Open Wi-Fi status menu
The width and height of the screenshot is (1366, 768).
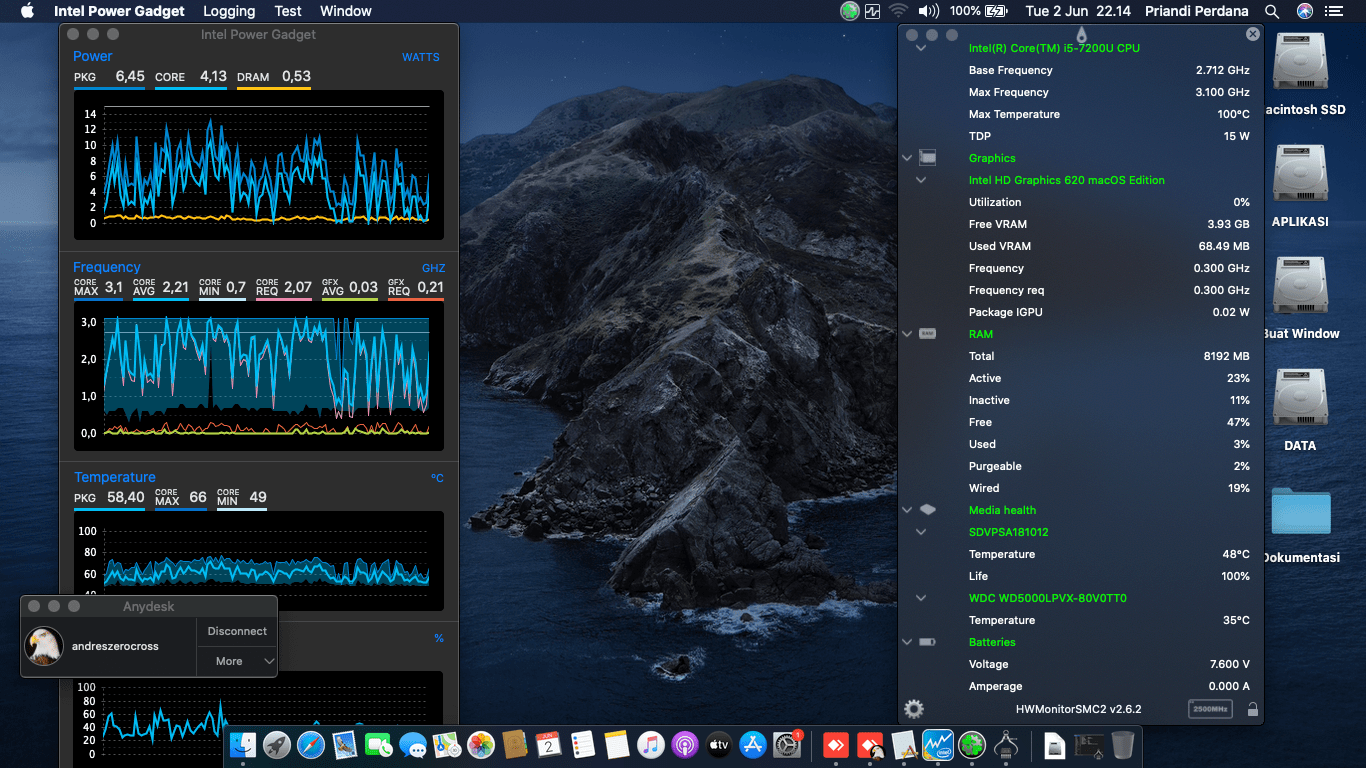pos(898,11)
